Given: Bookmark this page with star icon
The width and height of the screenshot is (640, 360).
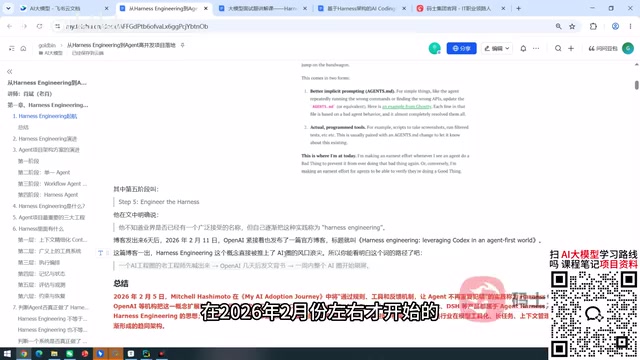Looking at the screenshot, I should click(x=572, y=26).
